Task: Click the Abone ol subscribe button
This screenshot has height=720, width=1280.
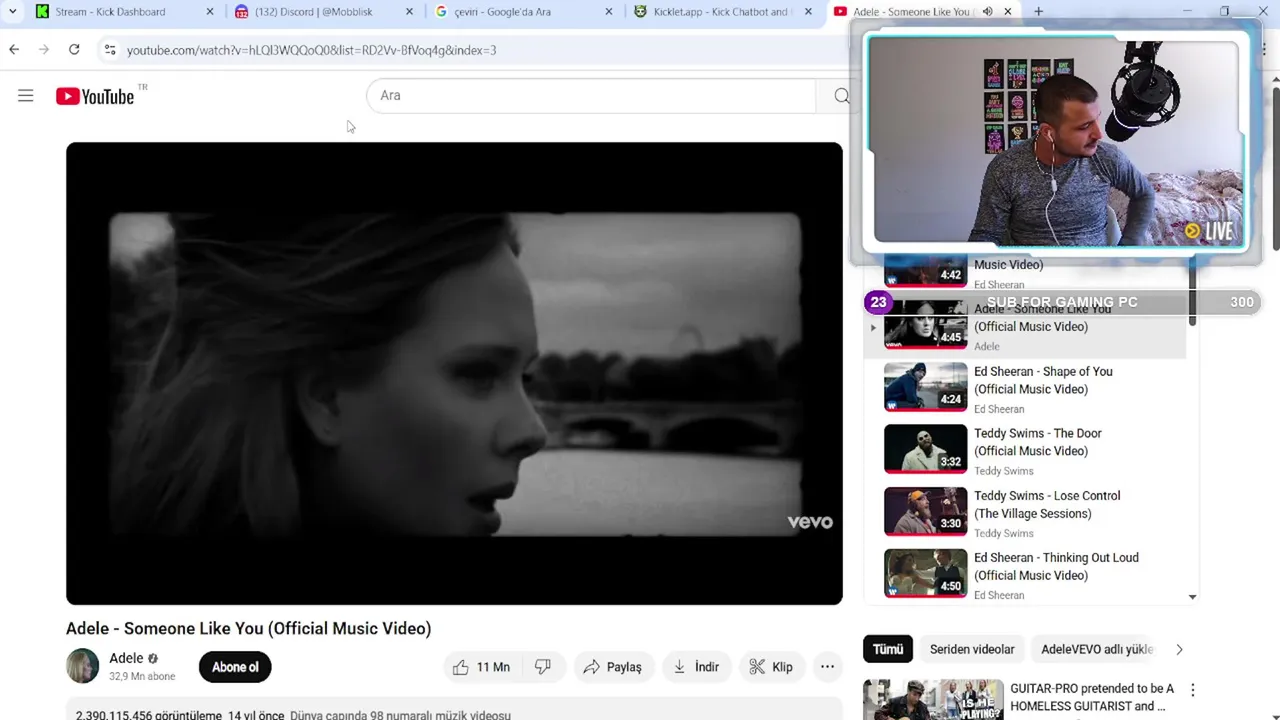Action: 235,667
